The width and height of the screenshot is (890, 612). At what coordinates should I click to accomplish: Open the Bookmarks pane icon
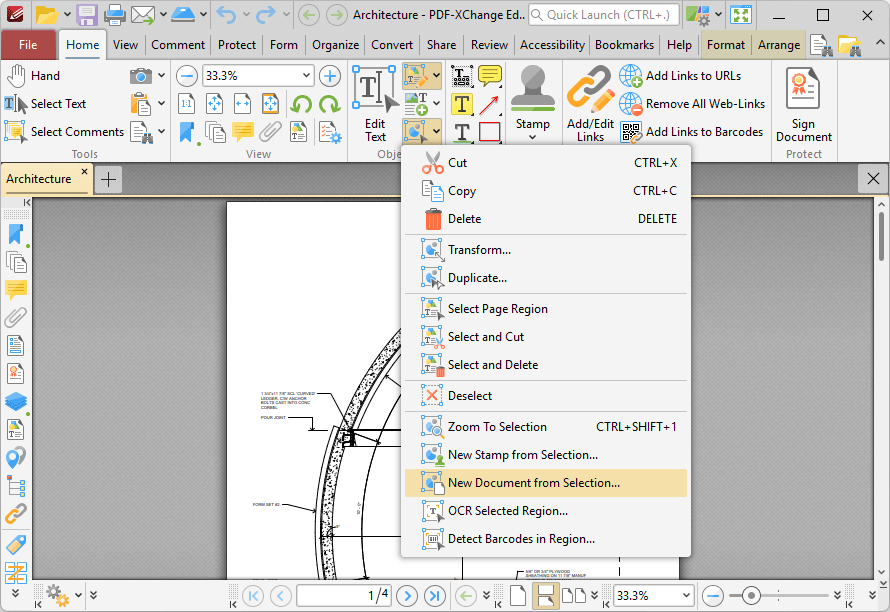pos(15,233)
